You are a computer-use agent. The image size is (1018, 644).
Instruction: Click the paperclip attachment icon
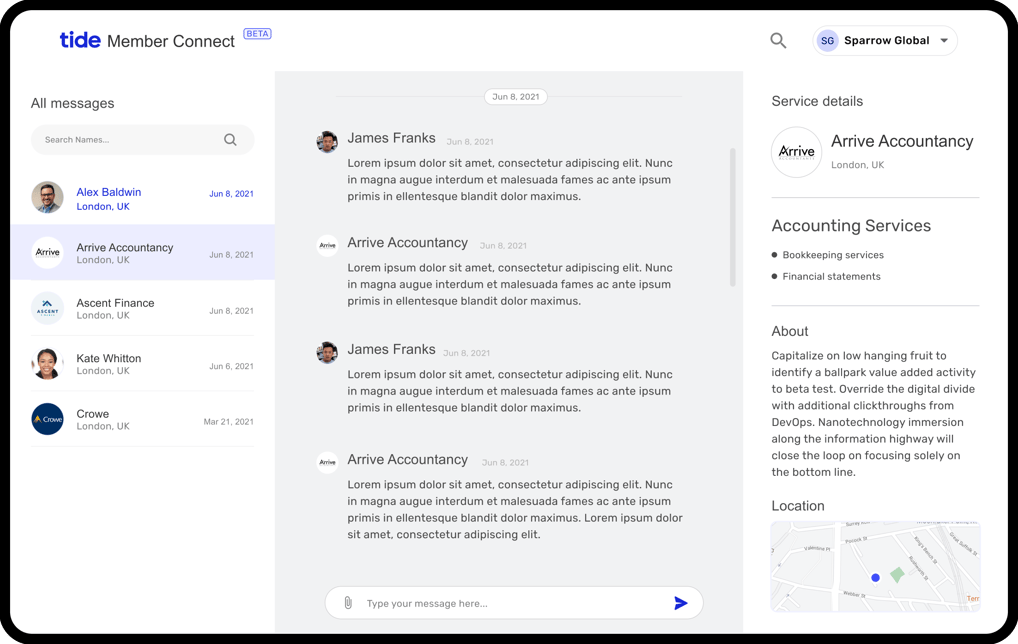pyautogui.click(x=348, y=603)
